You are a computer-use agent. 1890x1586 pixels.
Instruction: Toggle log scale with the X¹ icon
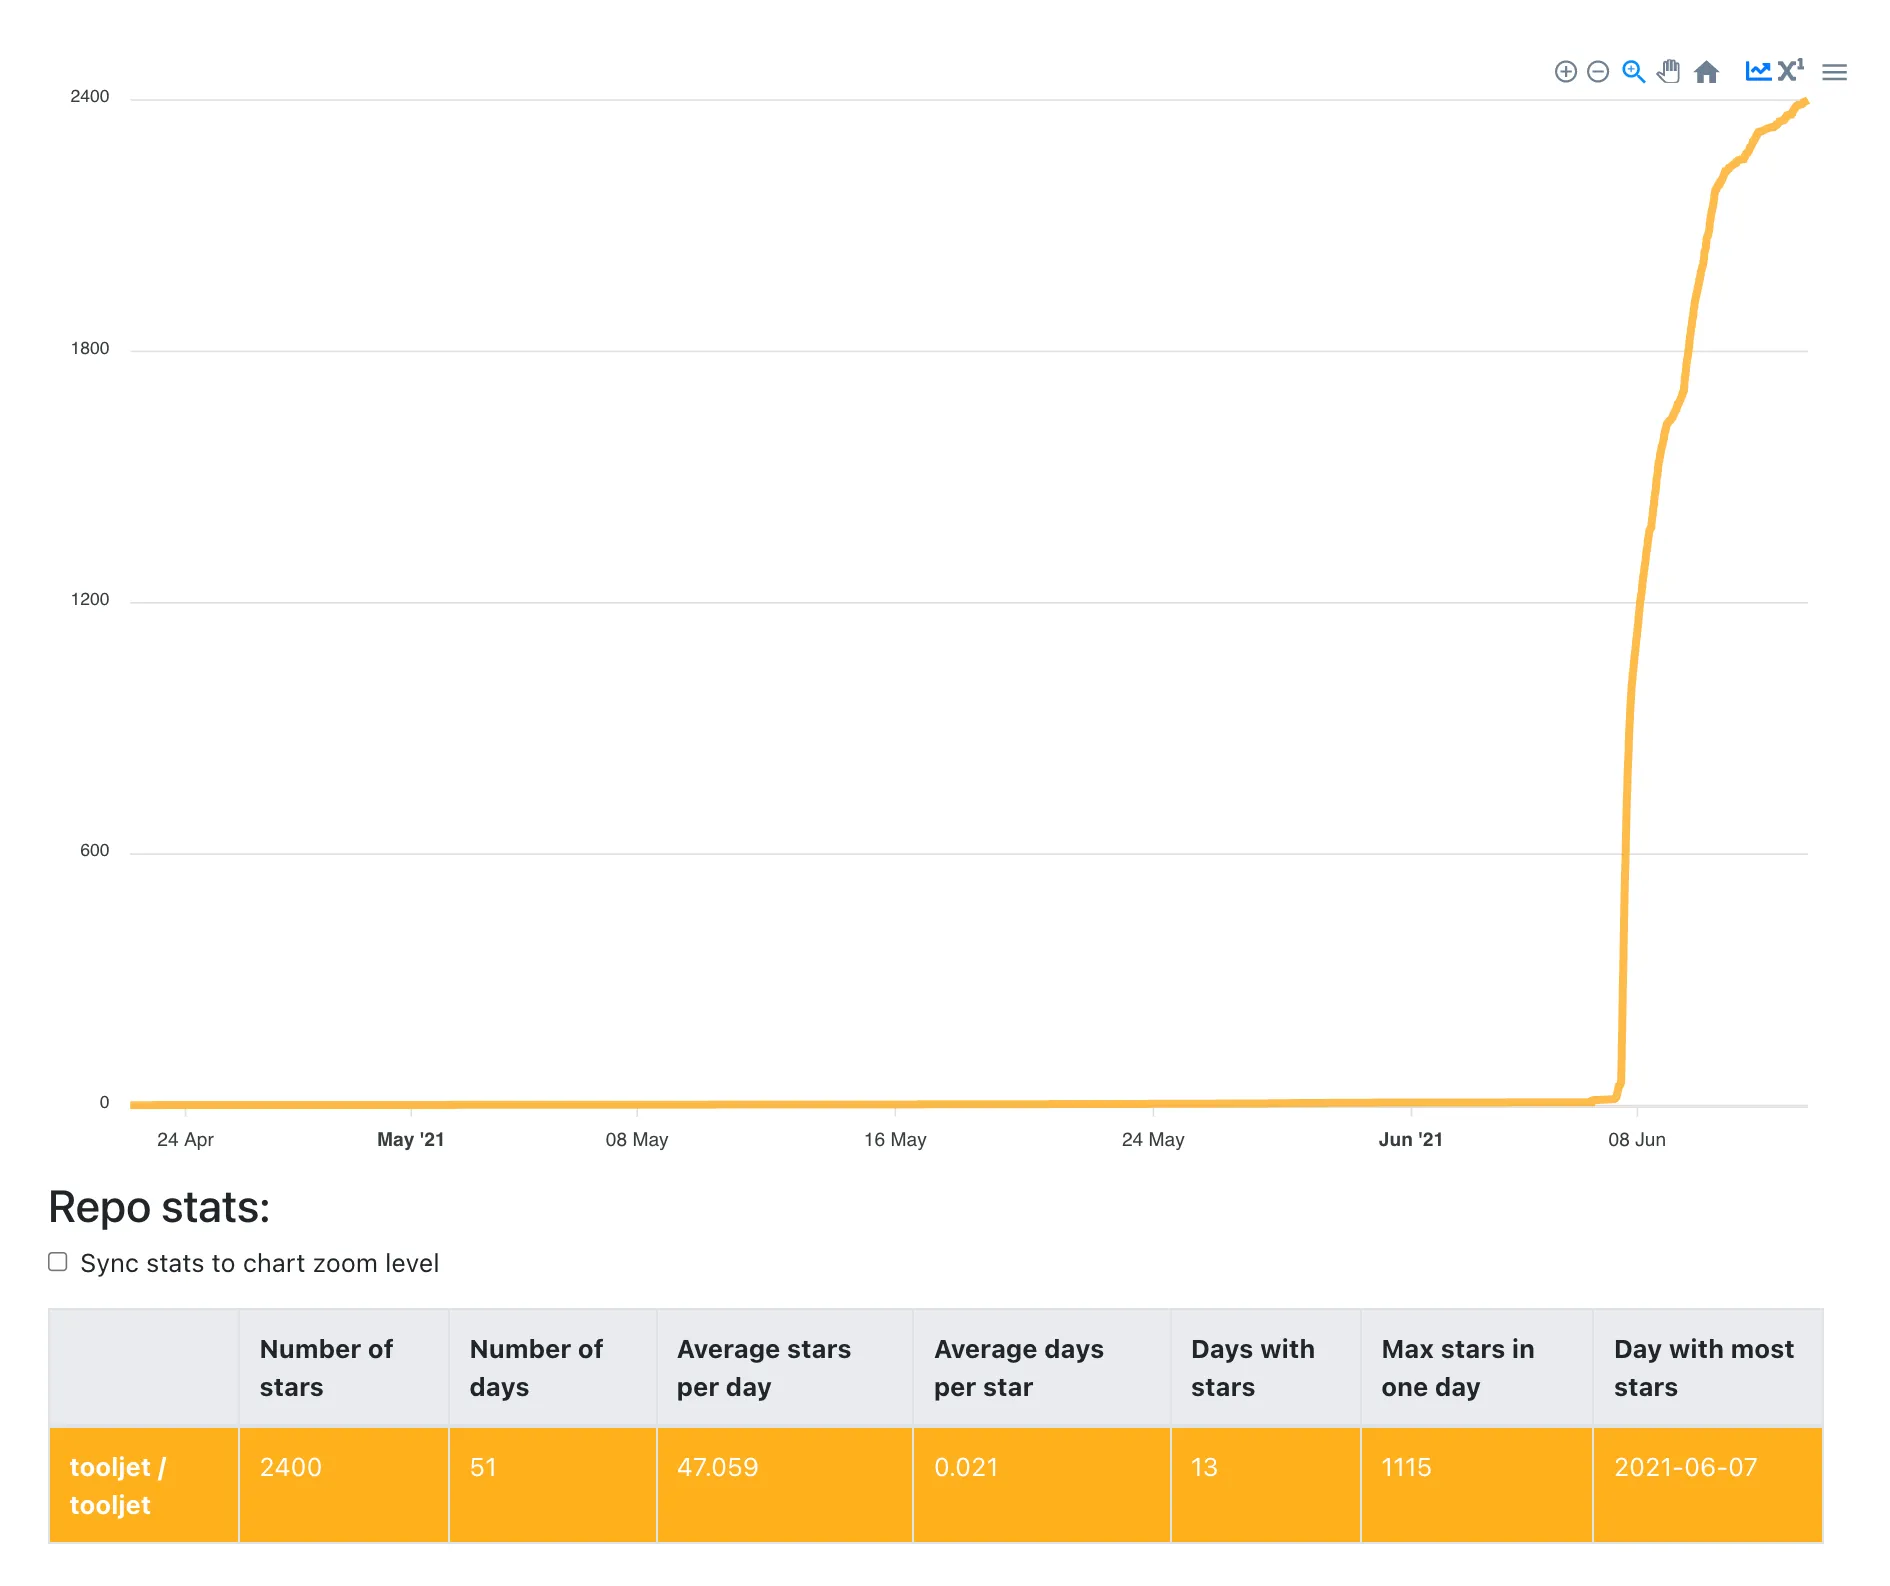1791,71
